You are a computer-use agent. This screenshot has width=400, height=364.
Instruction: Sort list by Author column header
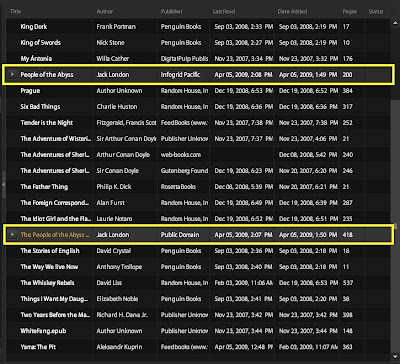click(x=105, y=11)
